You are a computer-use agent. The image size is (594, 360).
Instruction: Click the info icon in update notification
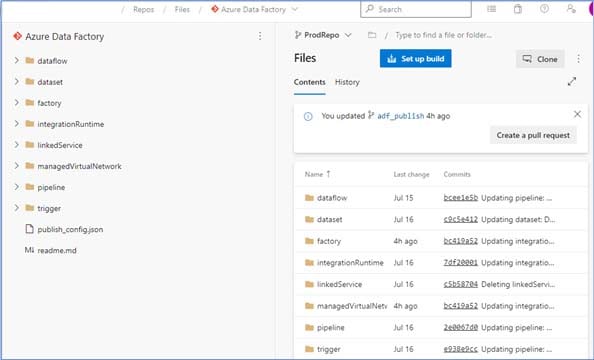pyautogui.click(x=308, y=116)
